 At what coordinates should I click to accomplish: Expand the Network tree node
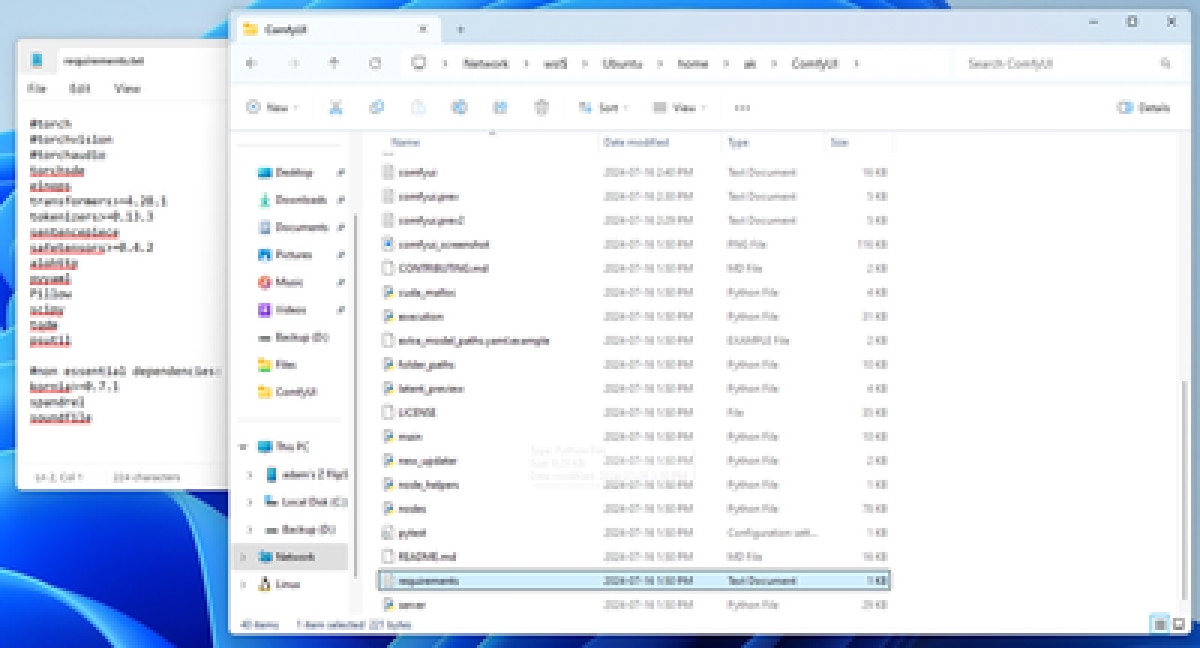tap(243, 556)
